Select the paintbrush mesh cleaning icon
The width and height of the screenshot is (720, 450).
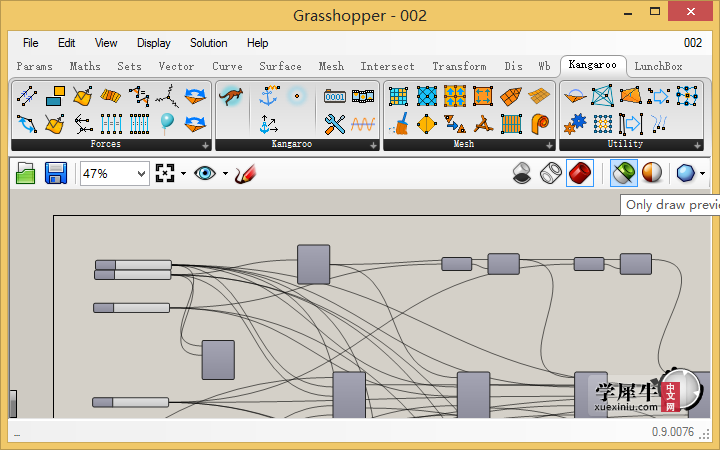(x=399, y=124)
